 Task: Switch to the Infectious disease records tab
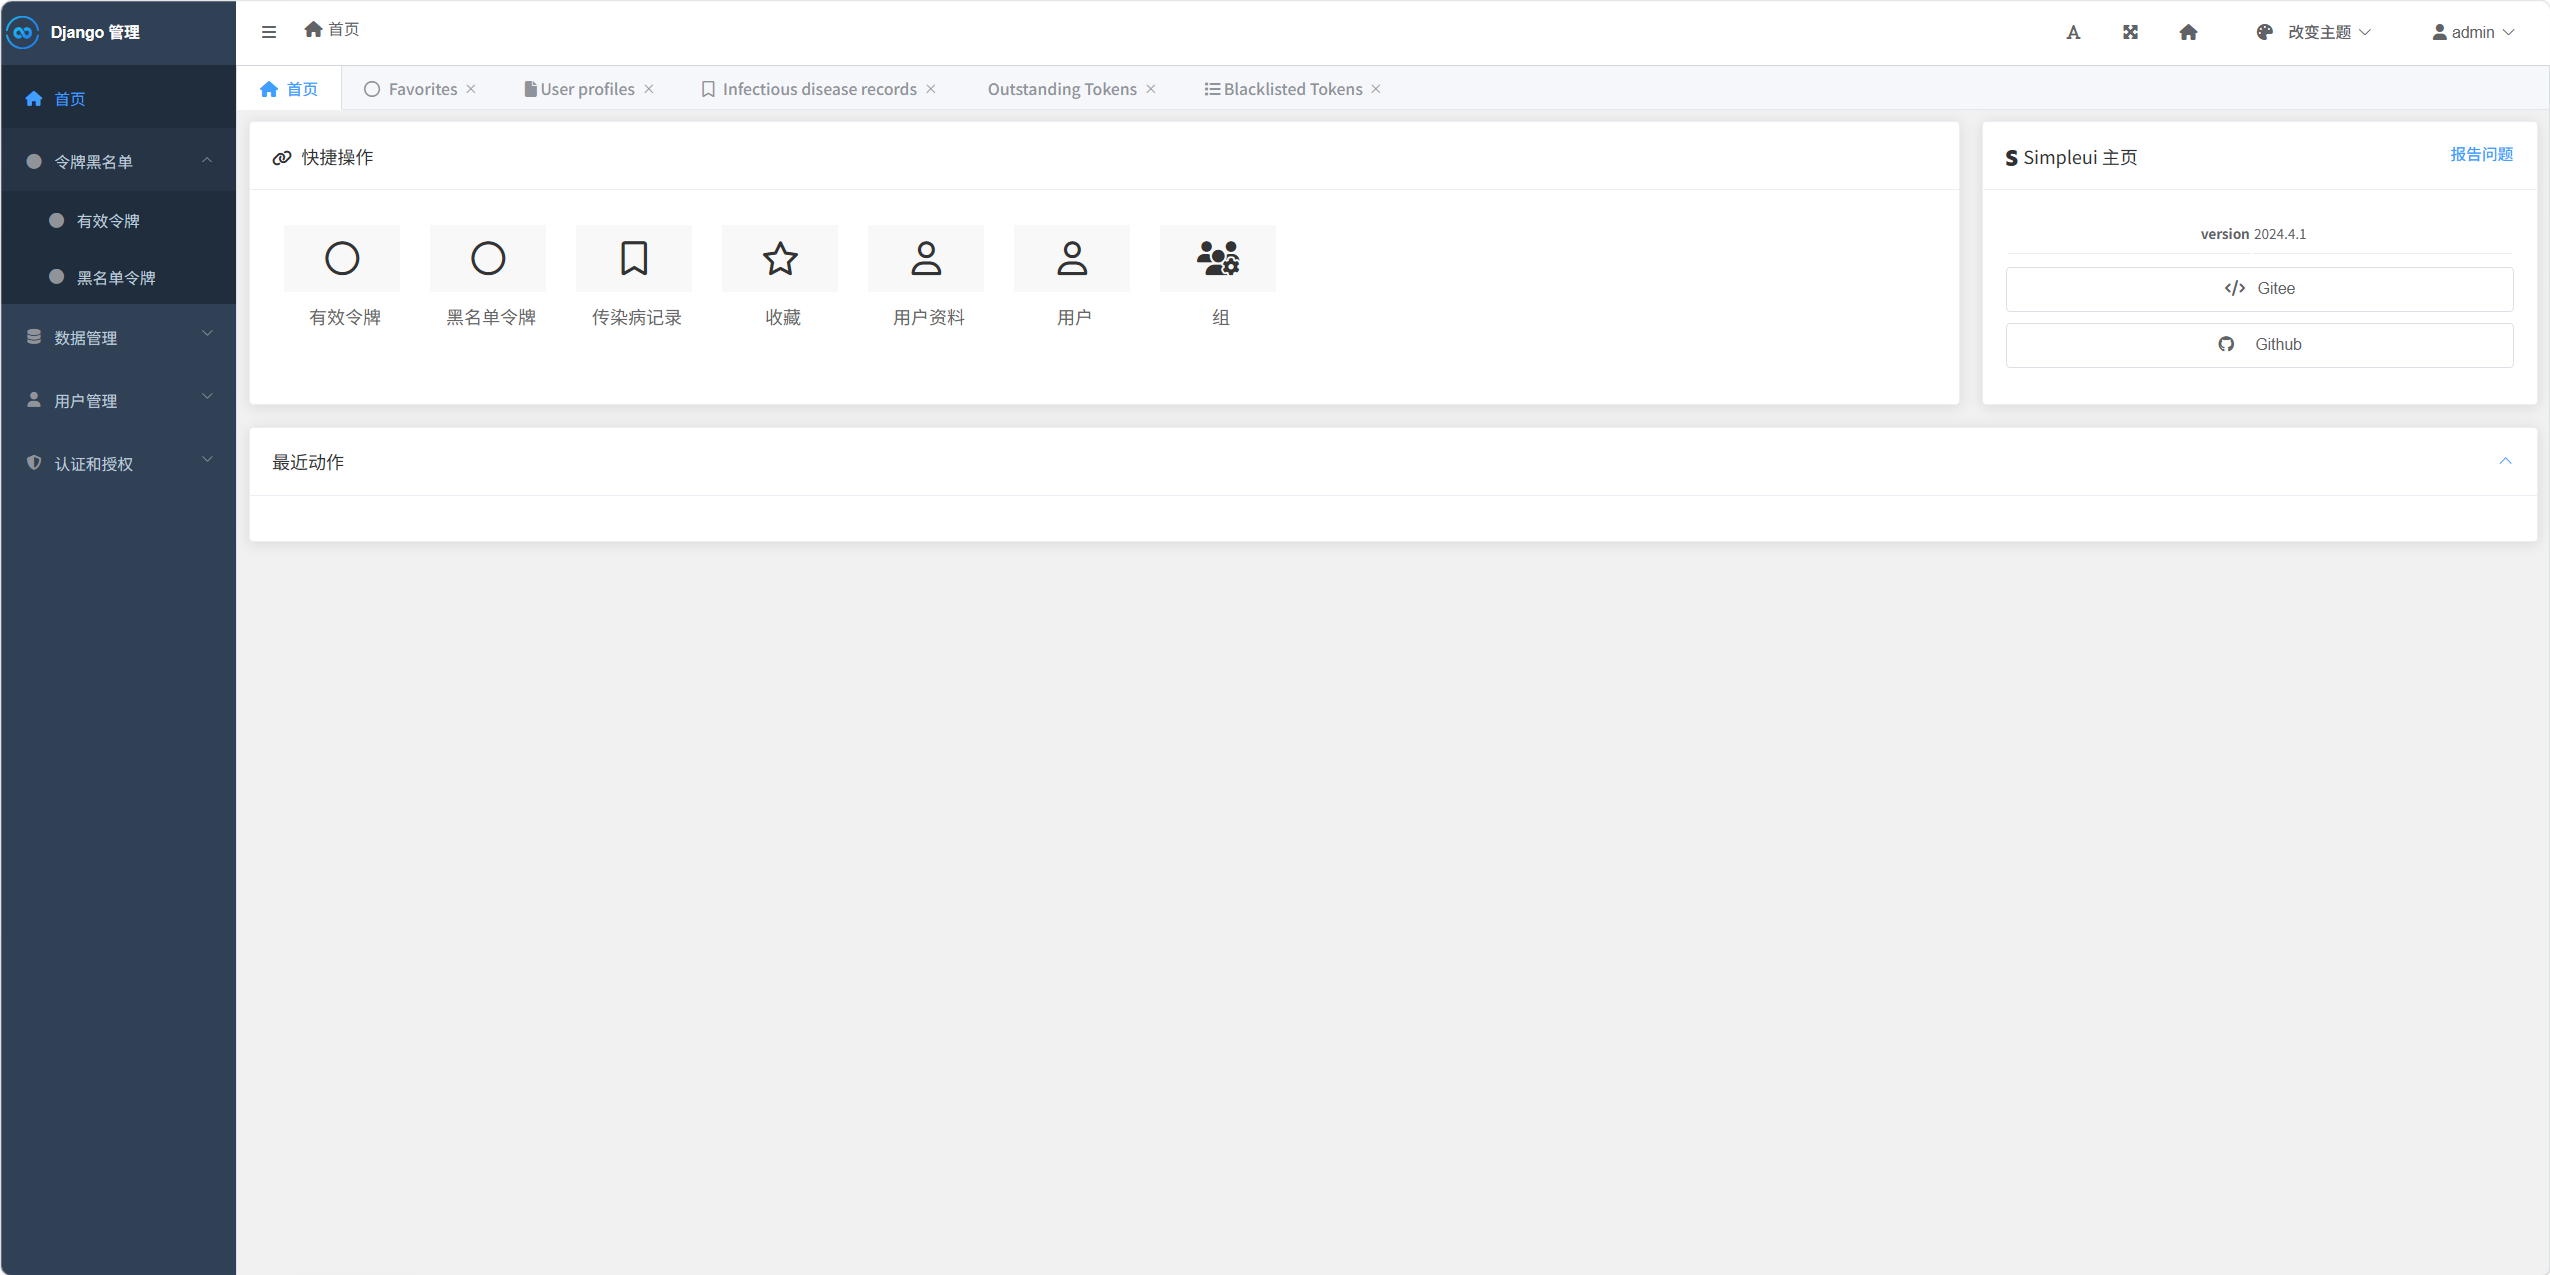pos(818,89)
